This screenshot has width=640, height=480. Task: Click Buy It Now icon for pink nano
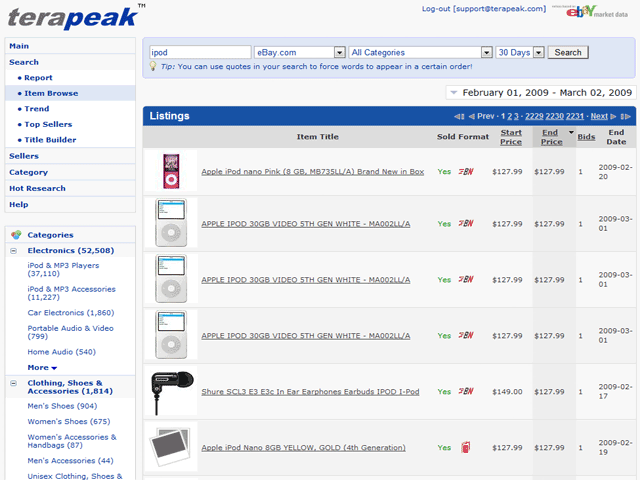tap(466, 171)
